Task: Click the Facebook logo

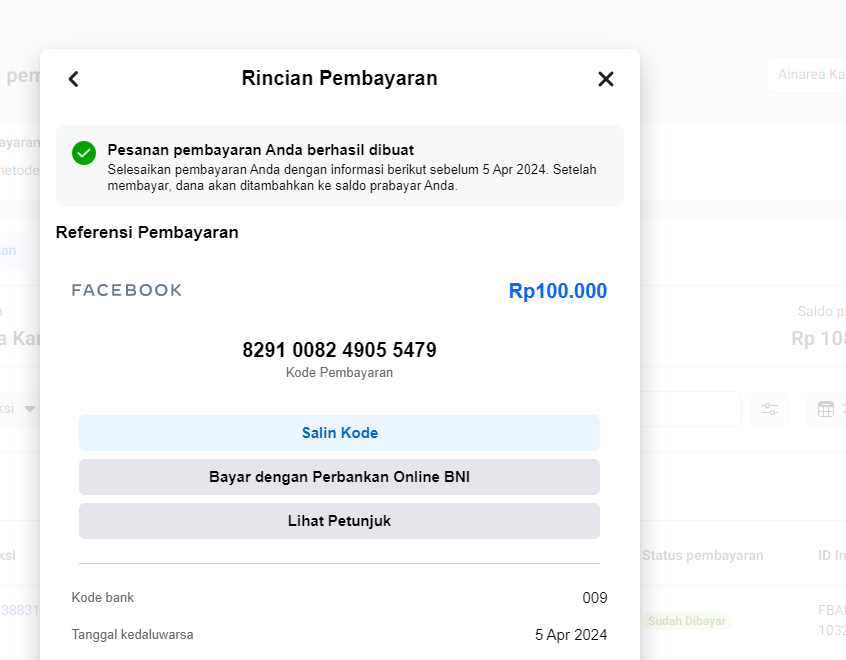Action: click(127, 291)
